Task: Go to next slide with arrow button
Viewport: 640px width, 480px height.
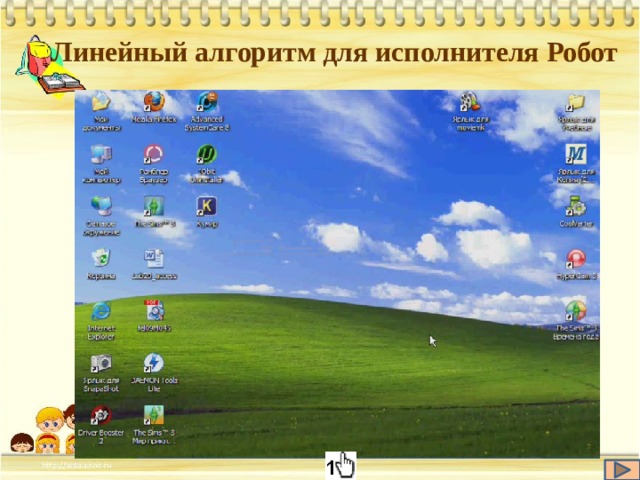Action: (621, 470)
